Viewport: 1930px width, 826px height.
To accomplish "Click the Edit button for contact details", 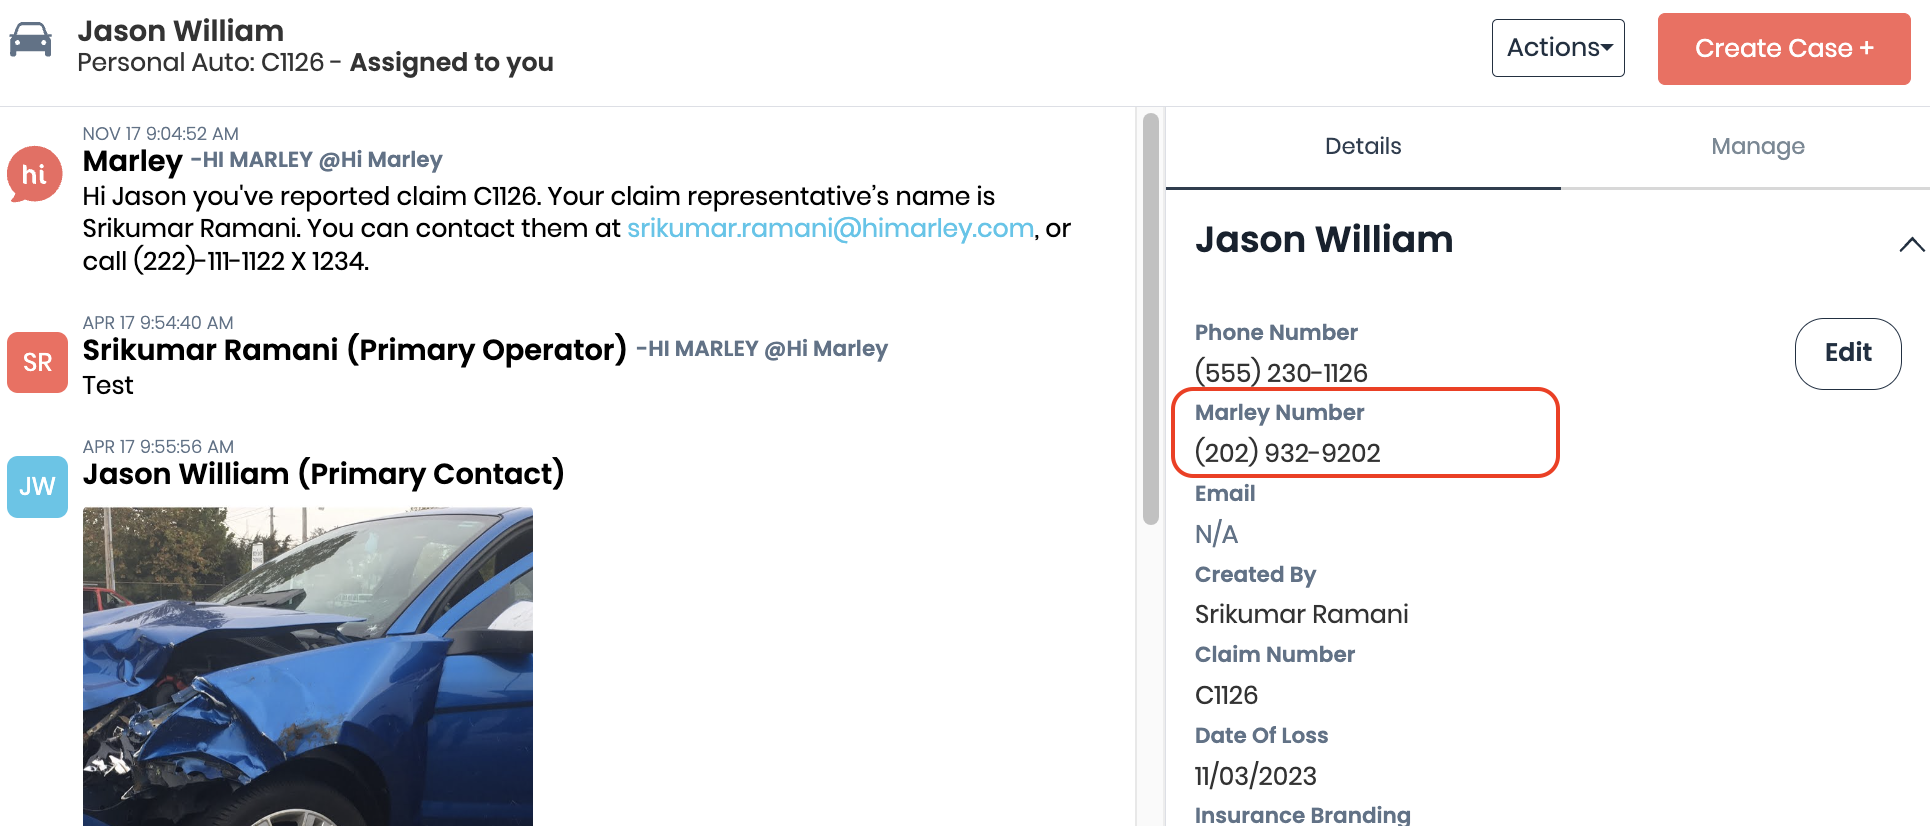I will 1847,353.
